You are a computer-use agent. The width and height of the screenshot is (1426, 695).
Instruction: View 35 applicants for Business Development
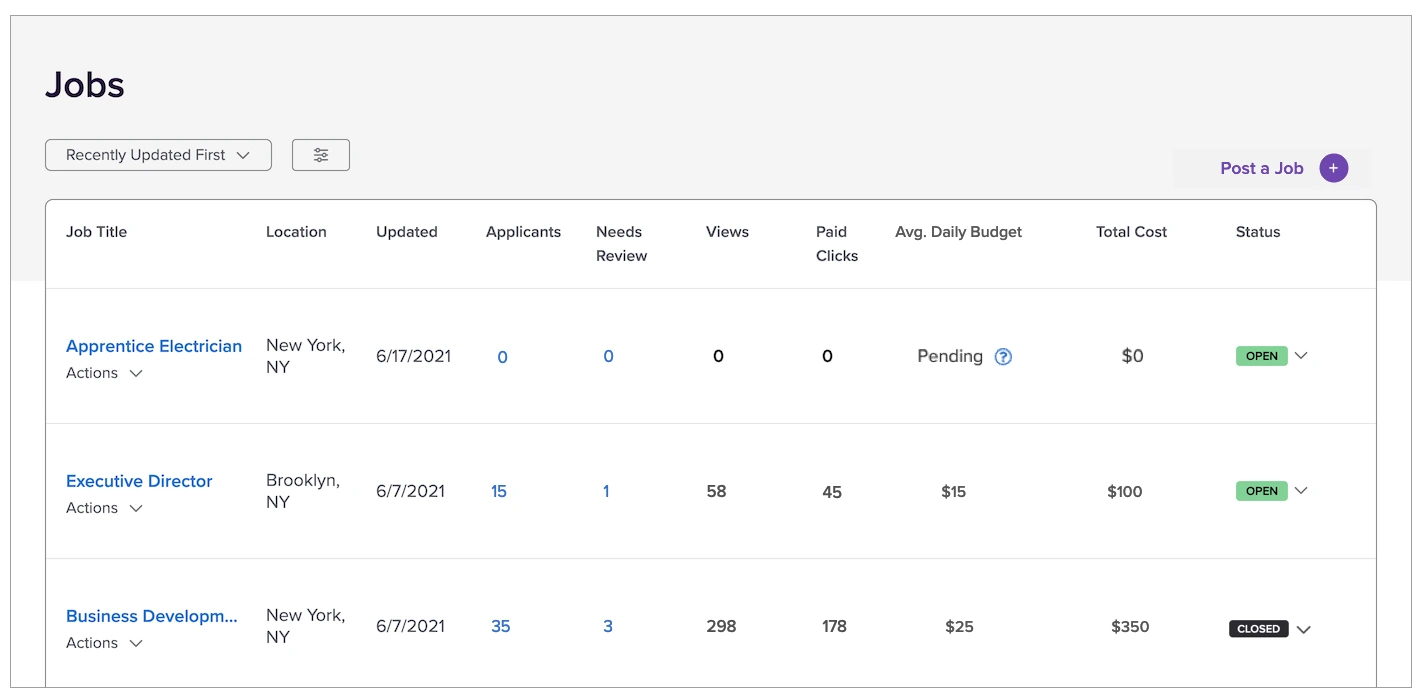pos(500,626)
